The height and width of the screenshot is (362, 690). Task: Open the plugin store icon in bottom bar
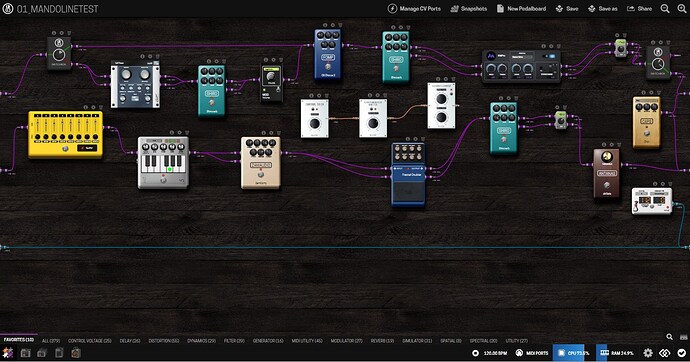click(x=76, y=353)
